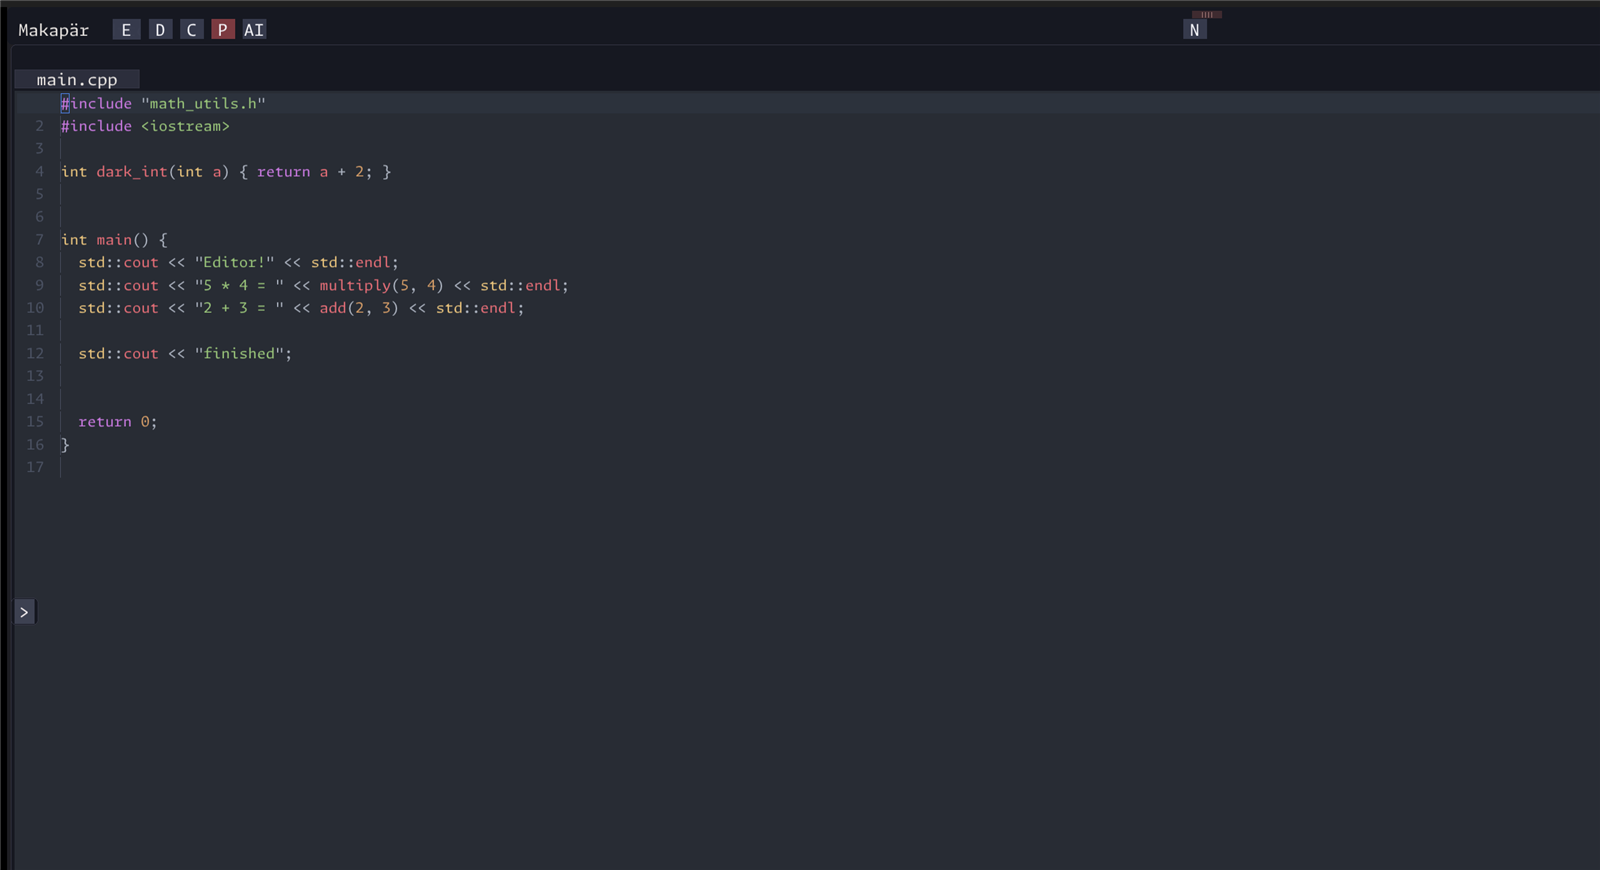
Task: Click line number 9 in the gutter
Action: (40, 286)
